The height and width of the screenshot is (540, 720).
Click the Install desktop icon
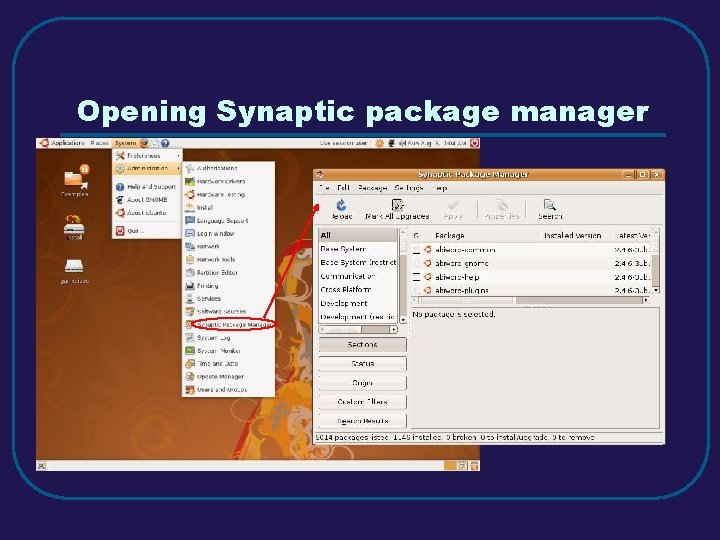pyautogui.click(x=74, y=225)
